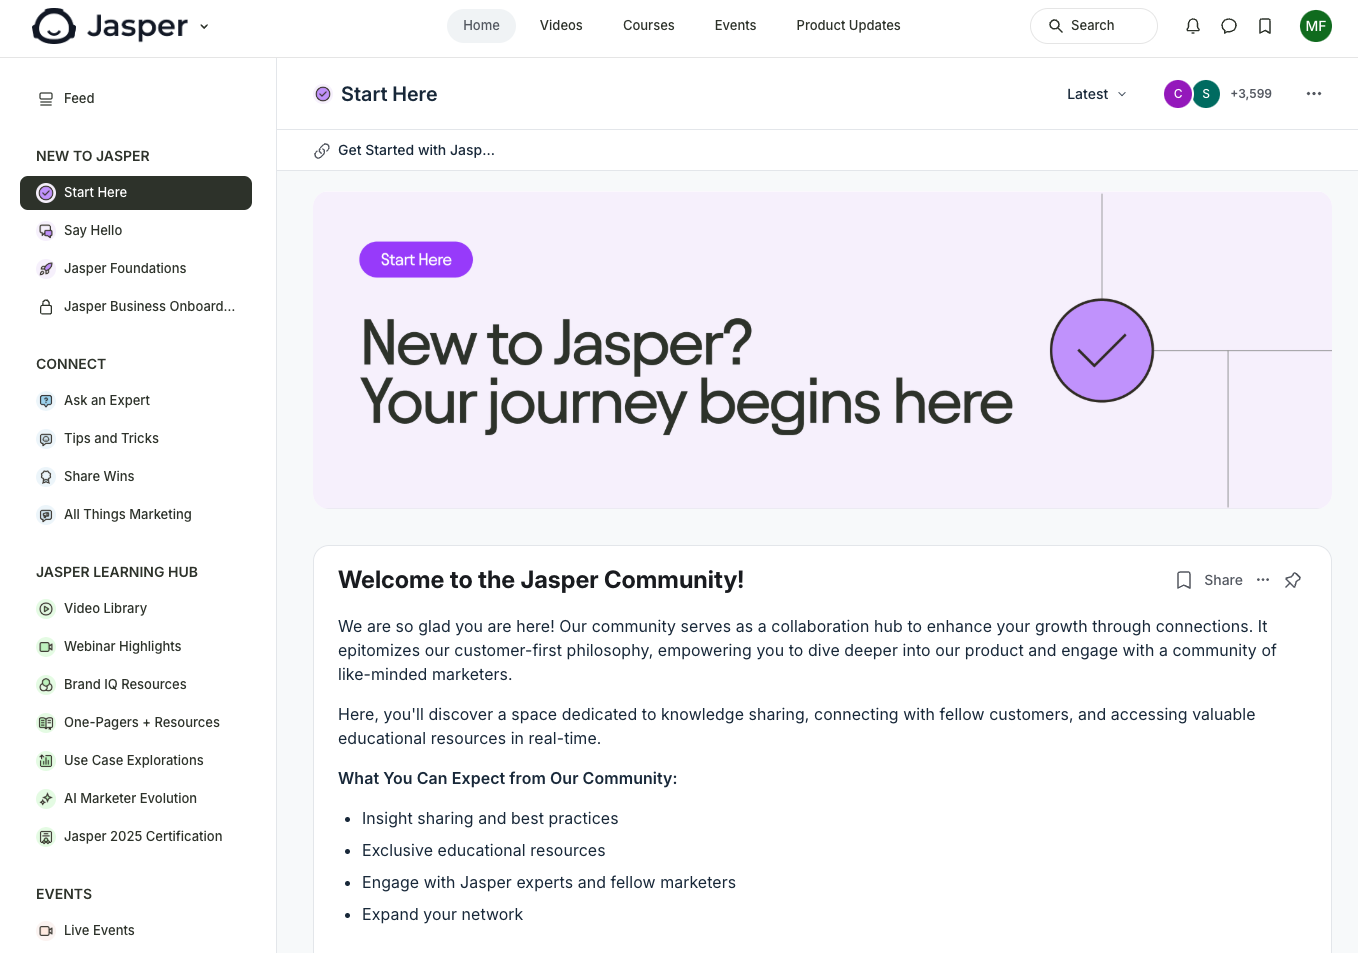1358x953 pixels.
Task: Click the Jasper logo
Action: (x=110, y=26)
